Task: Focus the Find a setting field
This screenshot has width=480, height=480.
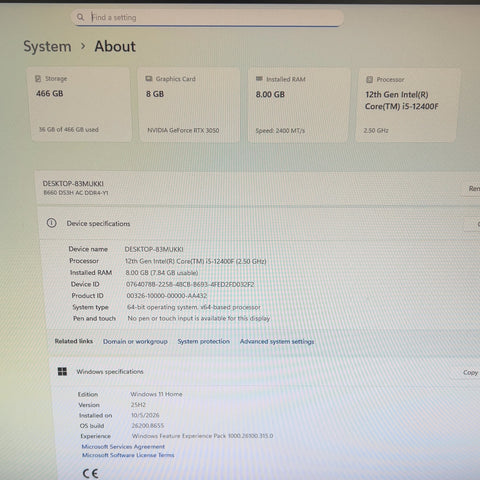Action: [x=207, y=17]
